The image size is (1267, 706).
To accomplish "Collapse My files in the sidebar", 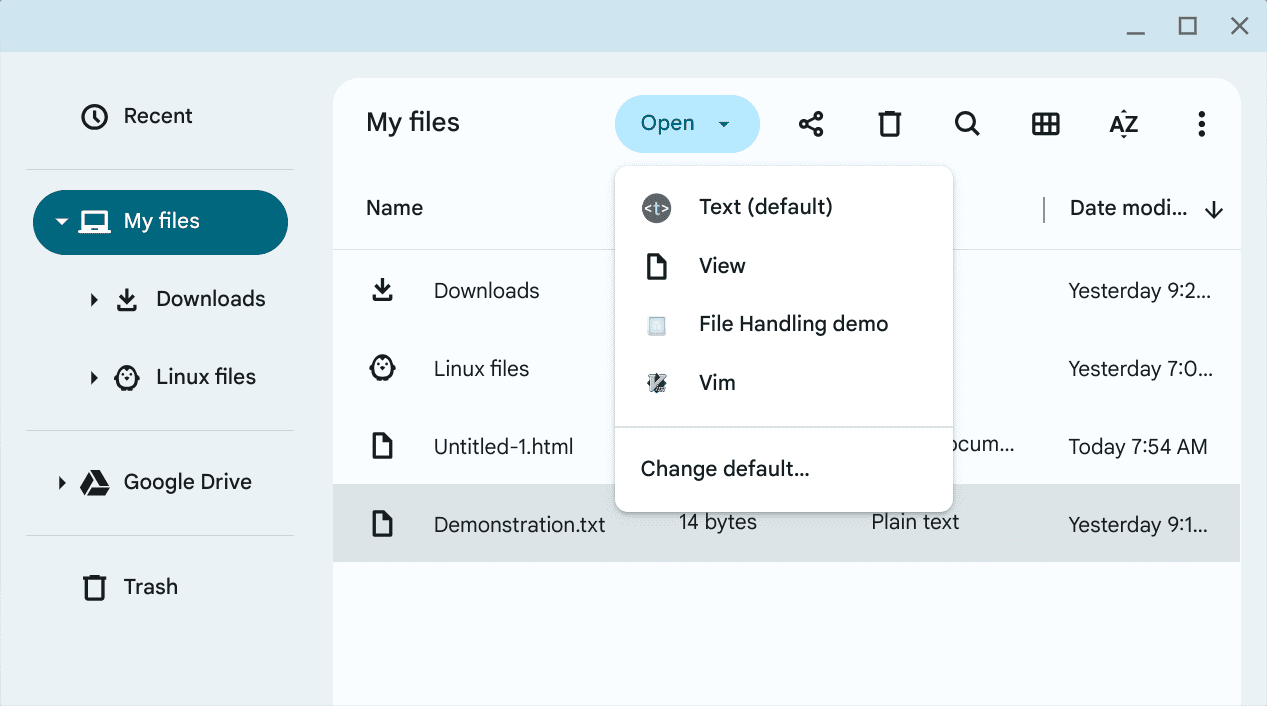I will tap(61, 222).
